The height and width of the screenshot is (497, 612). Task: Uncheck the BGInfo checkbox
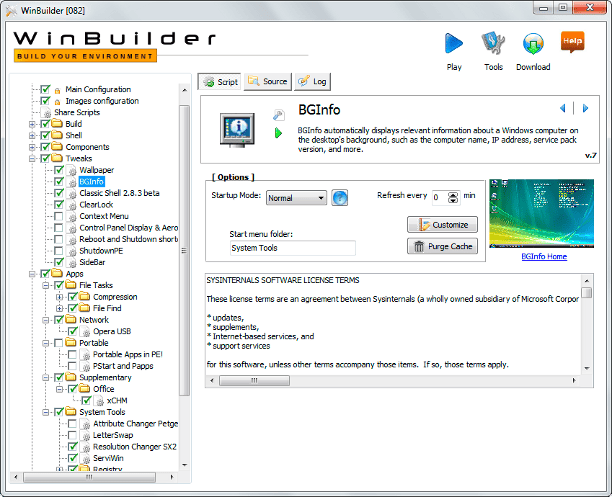59,182
